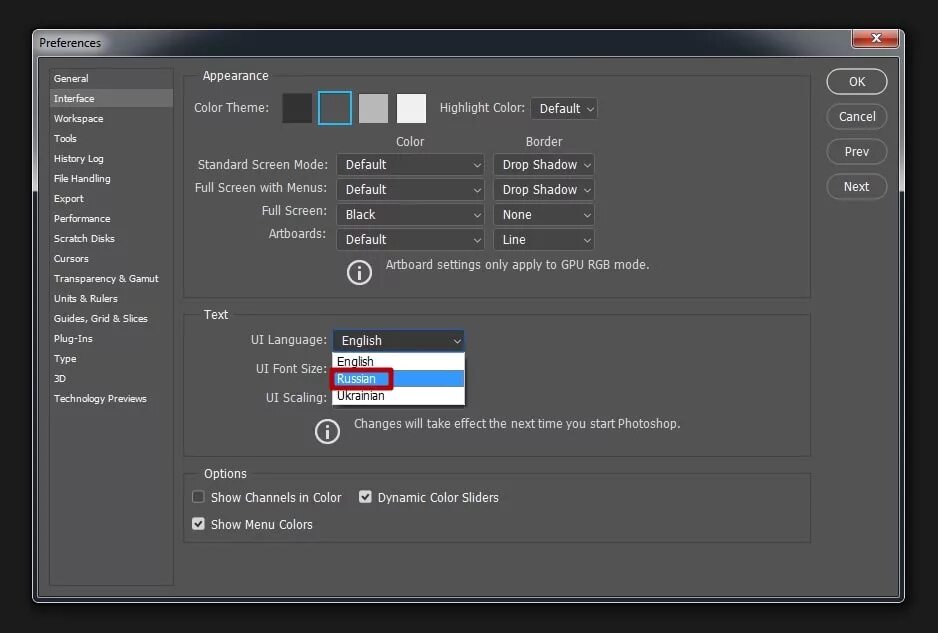Open General preferences category

pos(112,78)
